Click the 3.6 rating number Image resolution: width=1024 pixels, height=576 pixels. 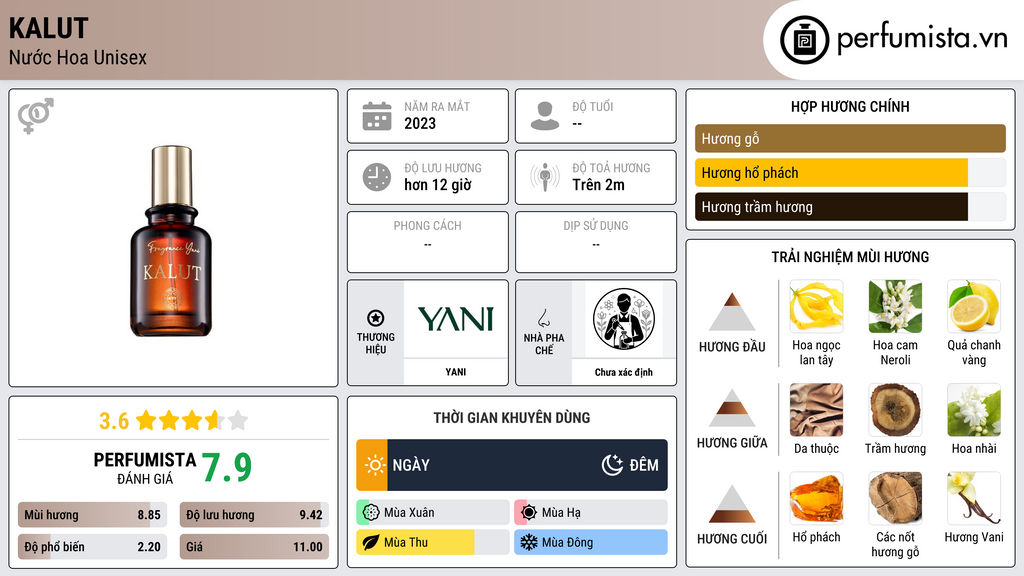(114, 421)
